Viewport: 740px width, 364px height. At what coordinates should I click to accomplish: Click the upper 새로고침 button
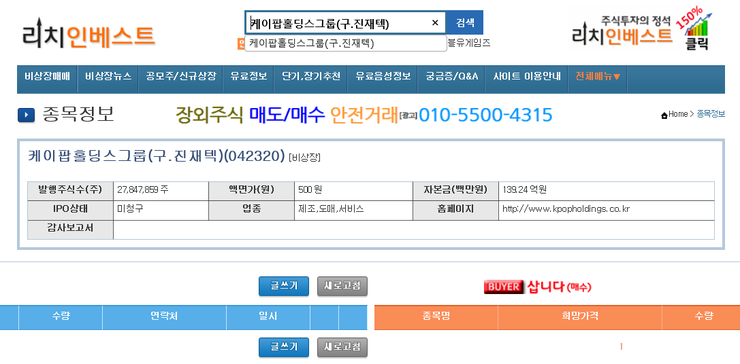click(x=342, y=286)
